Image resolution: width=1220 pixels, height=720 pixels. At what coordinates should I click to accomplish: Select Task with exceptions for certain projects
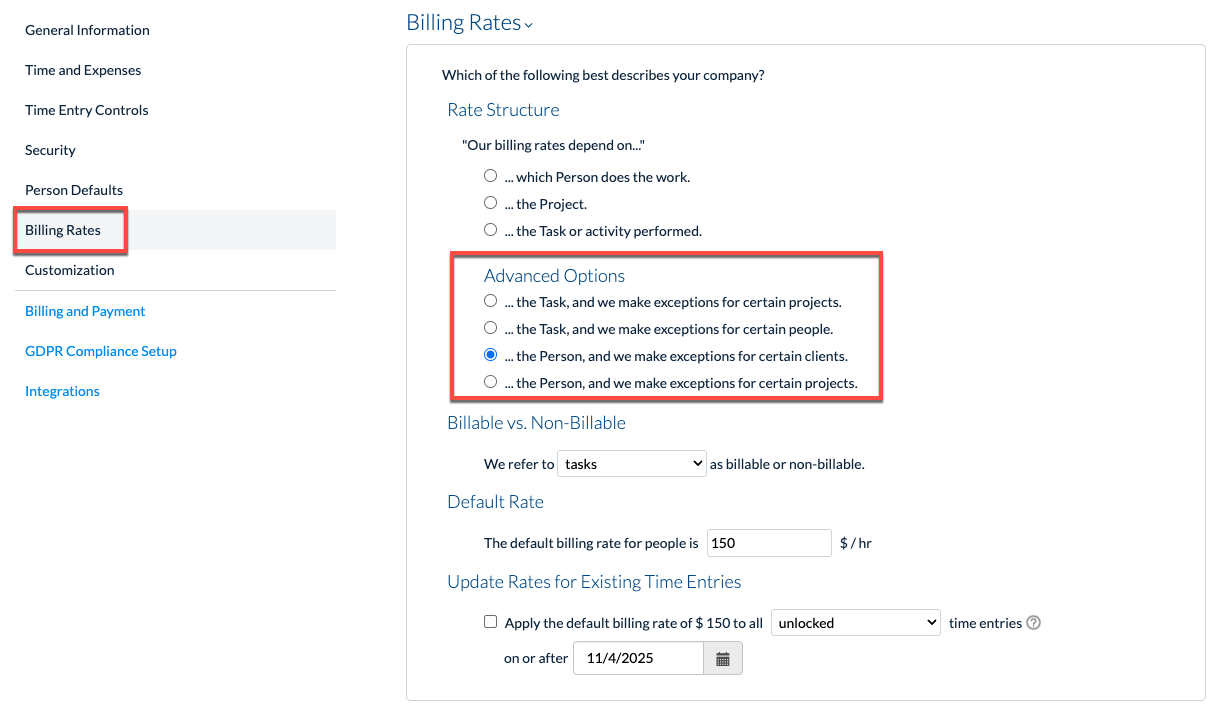pyautogui.click(x=490, y=301)
